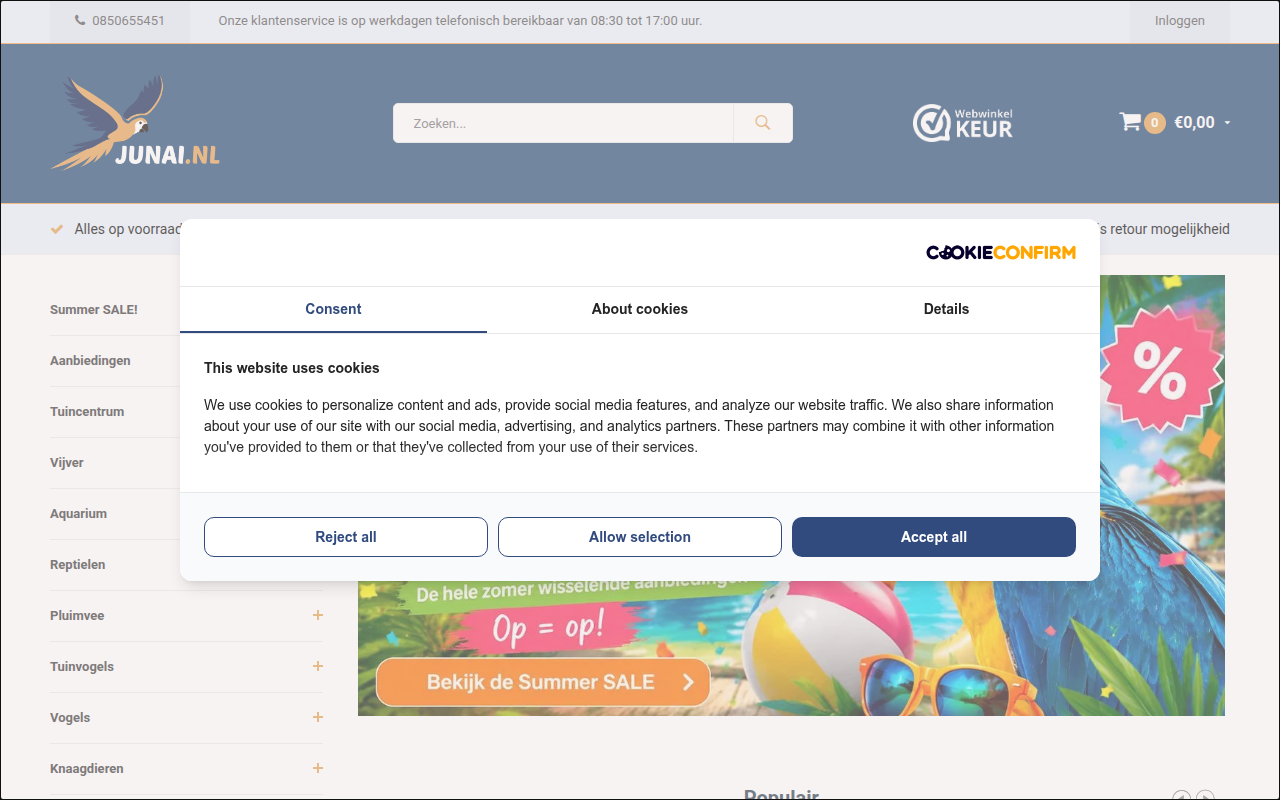This screenshot has height=800, width=1280.
Task: Go to previous Populair carousel item
Action: (1181, 797)
